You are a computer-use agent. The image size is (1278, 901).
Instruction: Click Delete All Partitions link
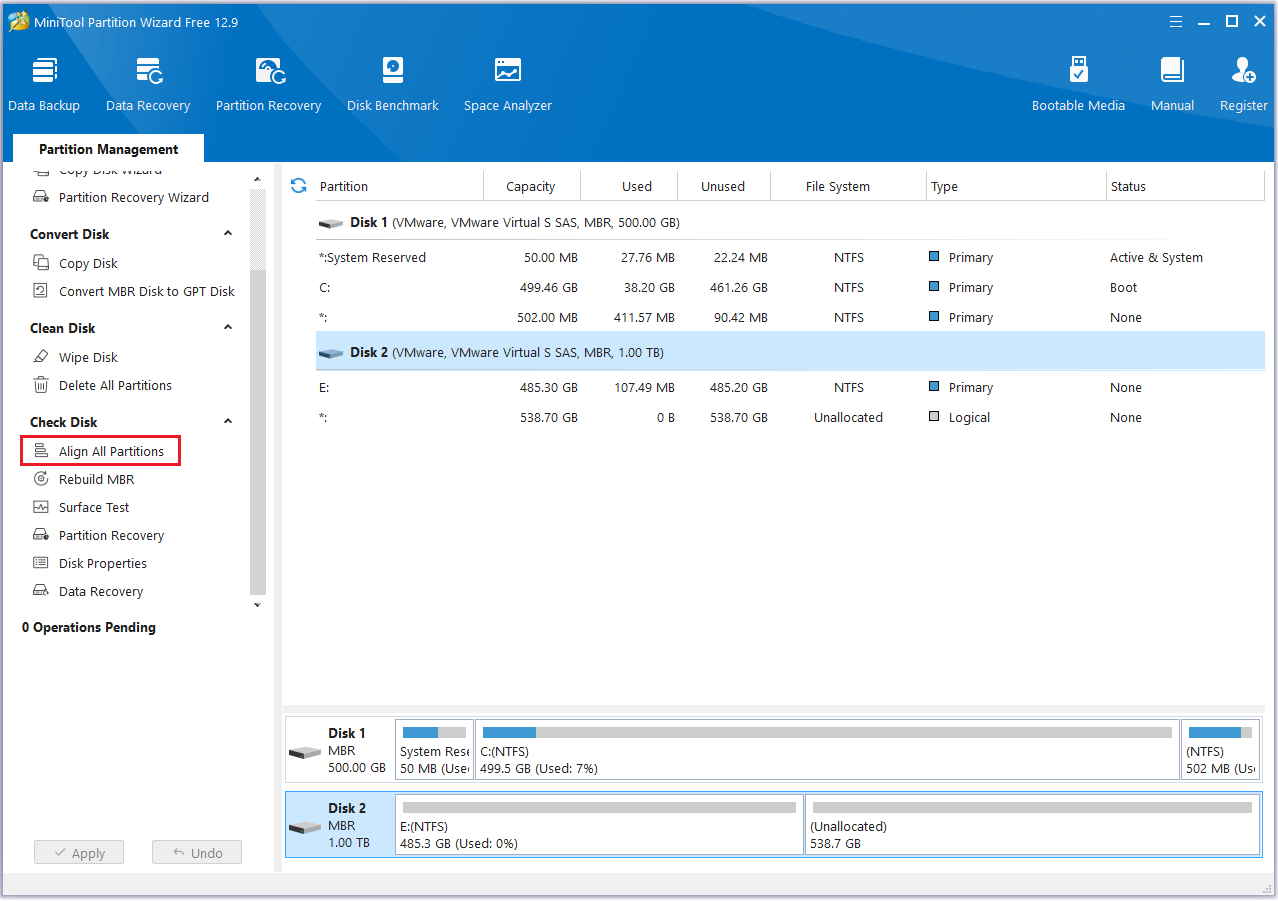click(x=115, y=385)
